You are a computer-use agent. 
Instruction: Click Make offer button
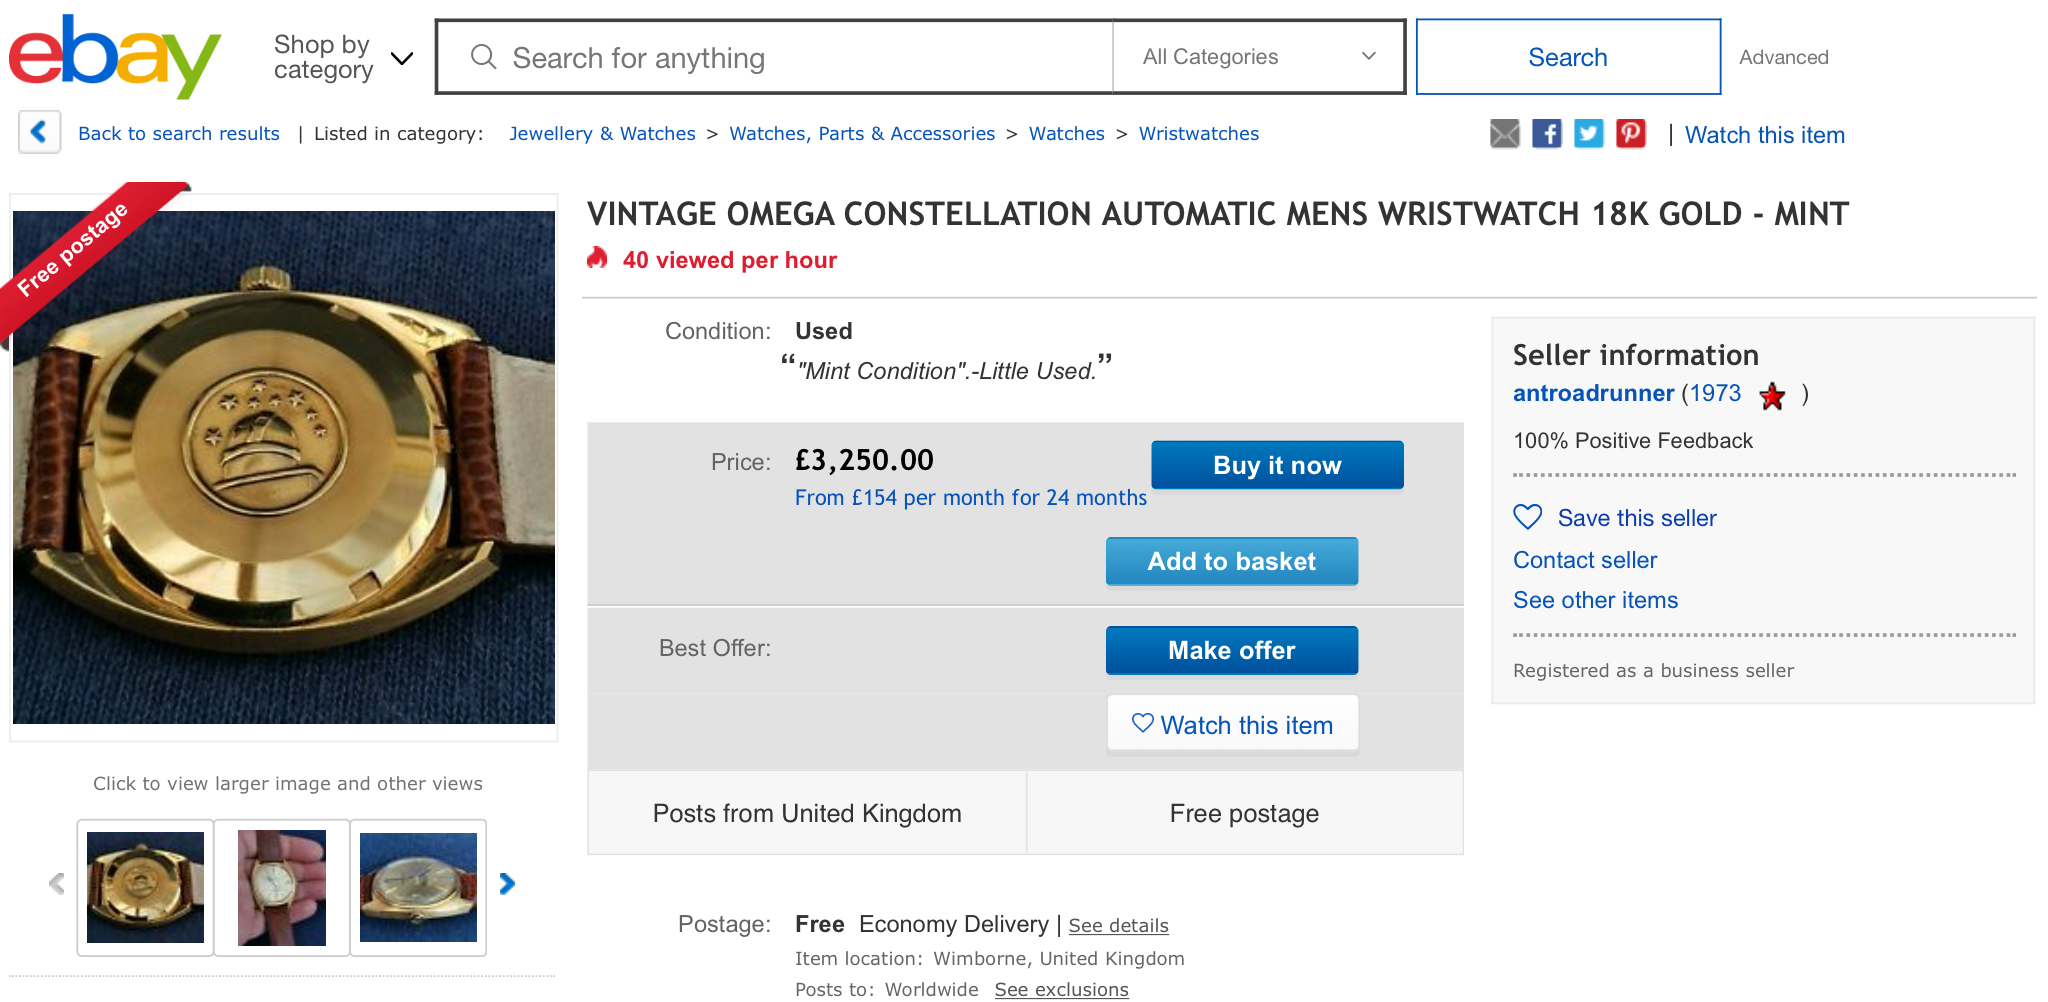point(1231,651)
